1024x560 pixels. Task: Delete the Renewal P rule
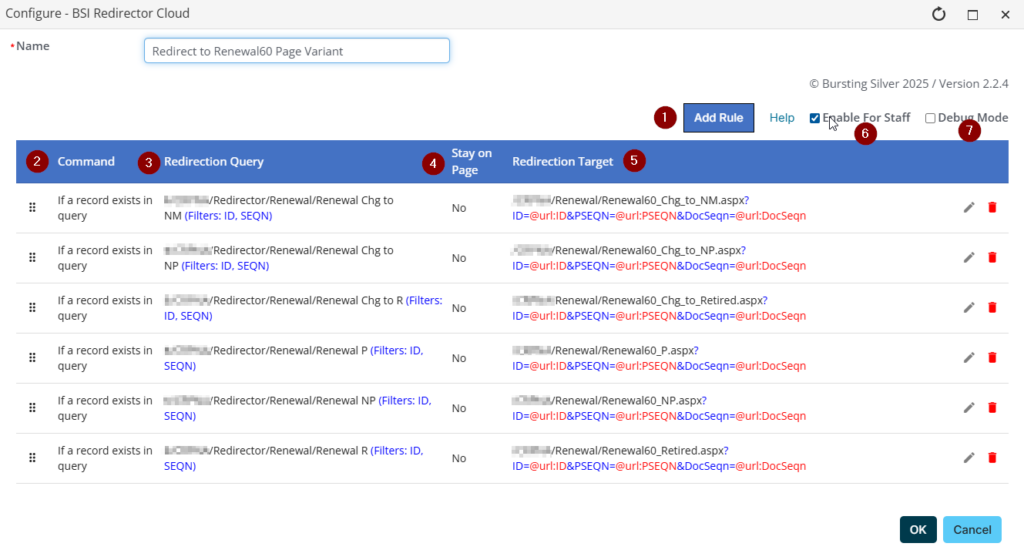click(x=992, y=358)
